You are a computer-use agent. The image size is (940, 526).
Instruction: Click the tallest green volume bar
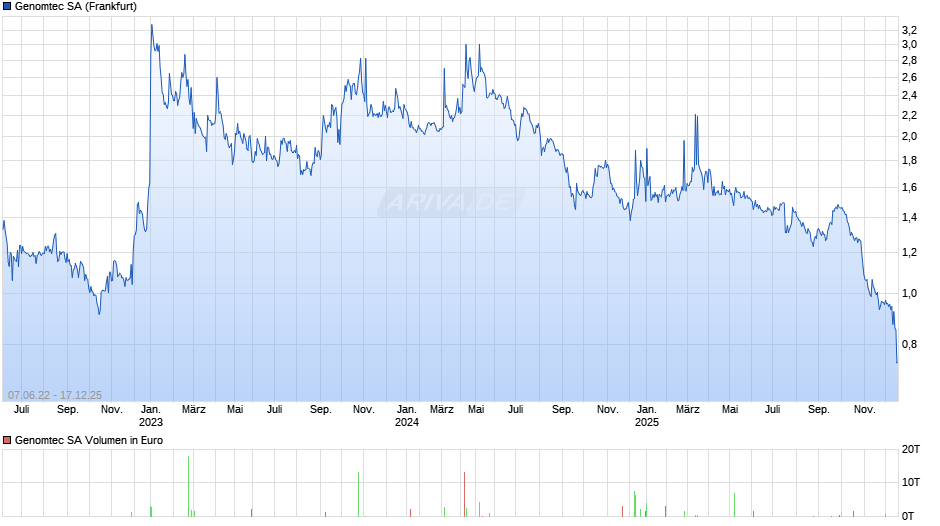click(x=188, y=486)
